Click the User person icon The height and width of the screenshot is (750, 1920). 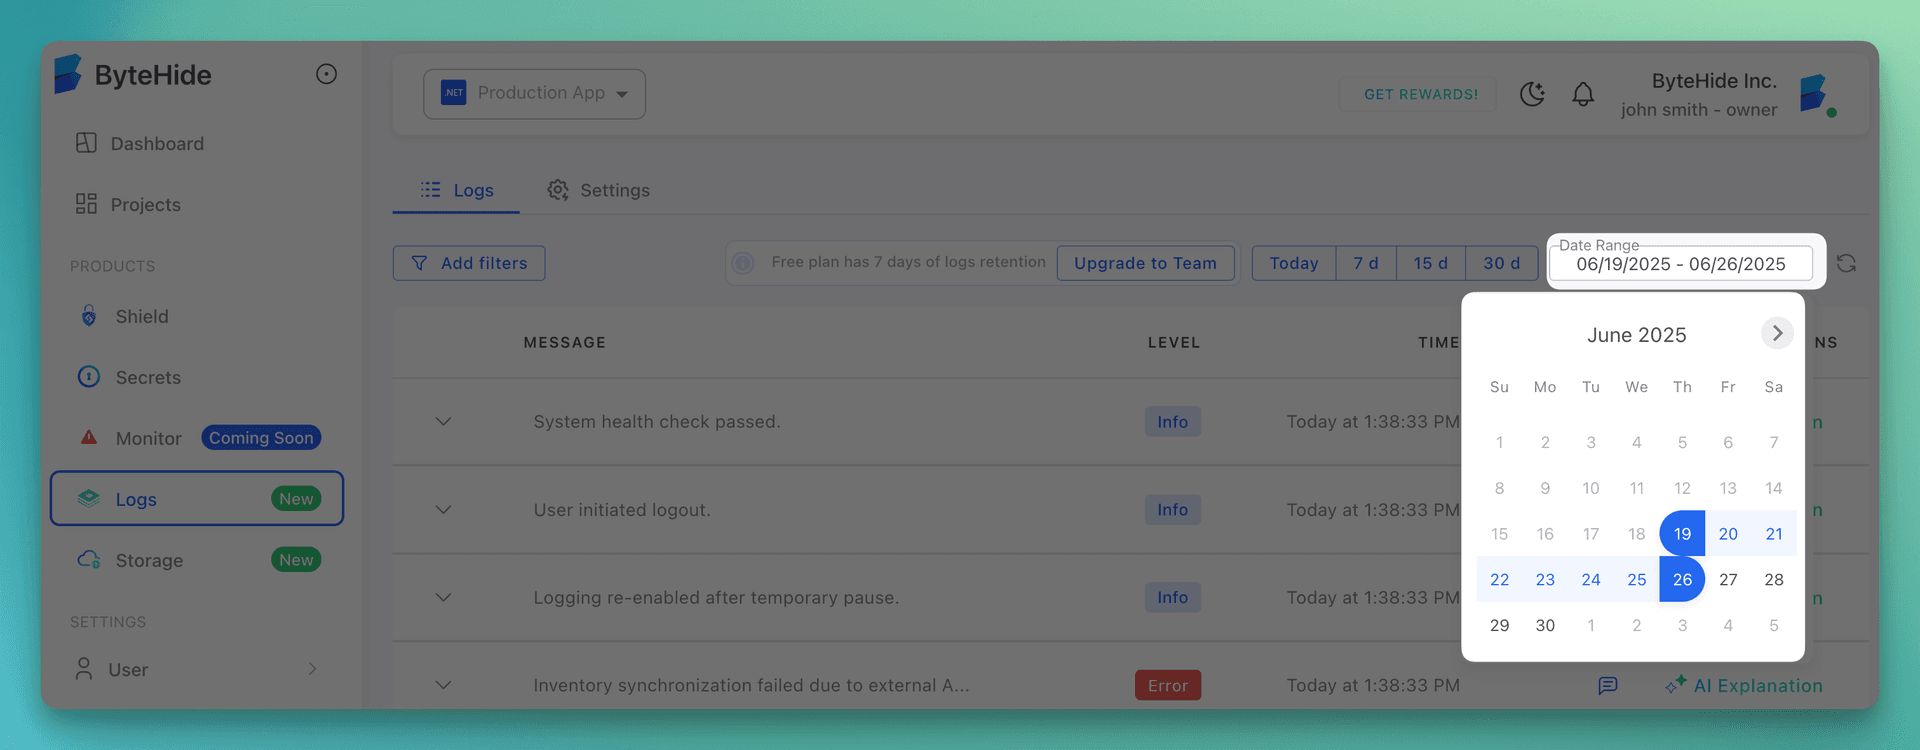click(84, 669)
